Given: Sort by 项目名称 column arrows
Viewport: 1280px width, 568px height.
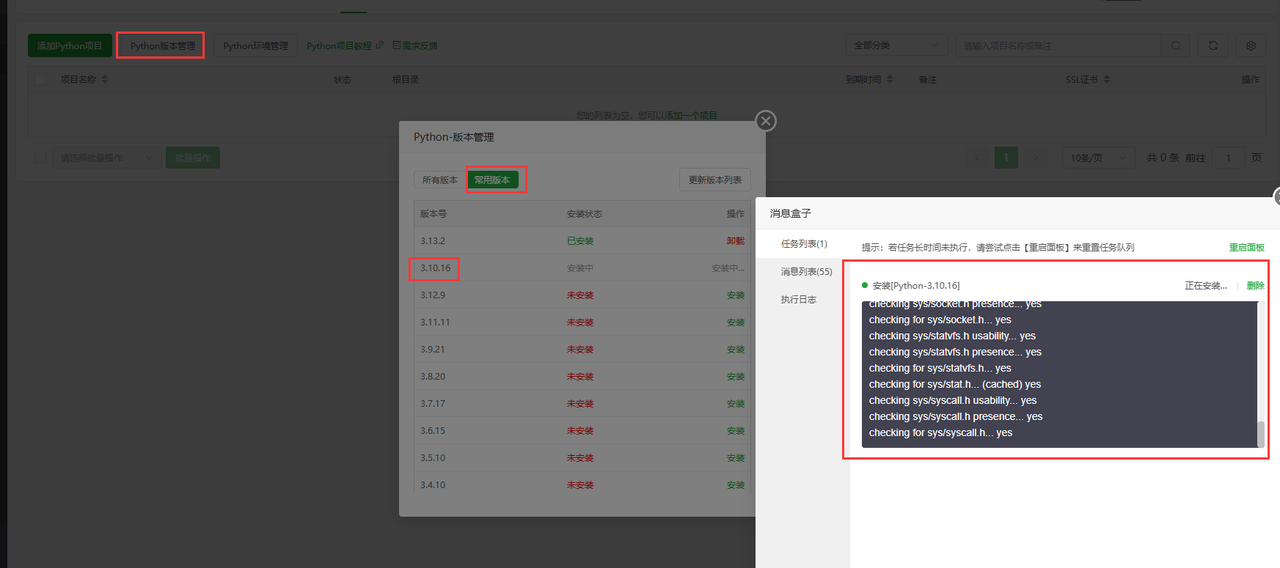Looking at the screenshot, I should click(x=105, y=79).
